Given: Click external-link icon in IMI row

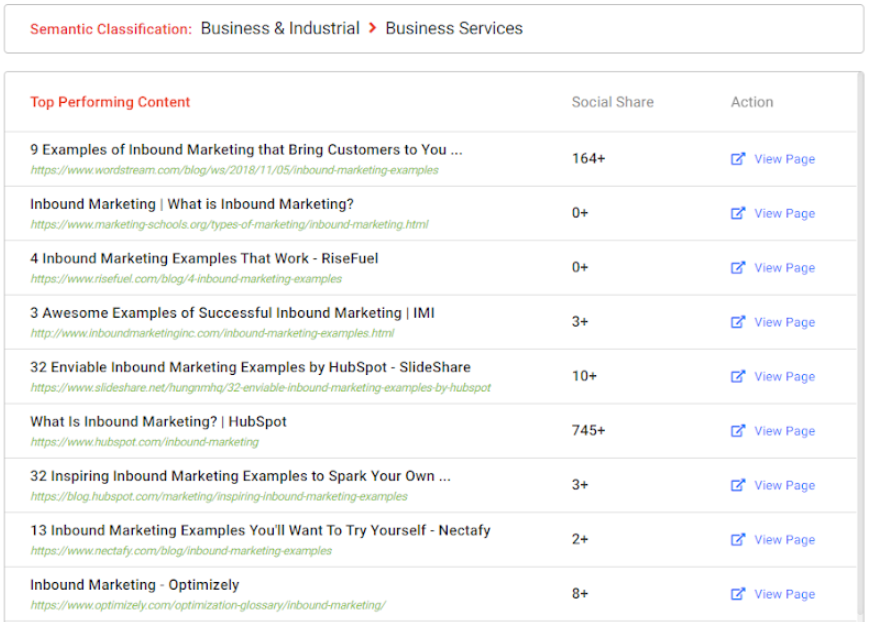Looking at the screenshot, I should pos(738,322).
